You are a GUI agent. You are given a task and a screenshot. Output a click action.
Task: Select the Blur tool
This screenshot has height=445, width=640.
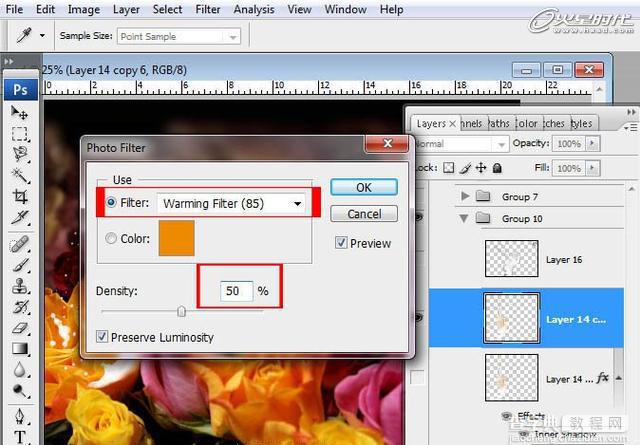19,370
